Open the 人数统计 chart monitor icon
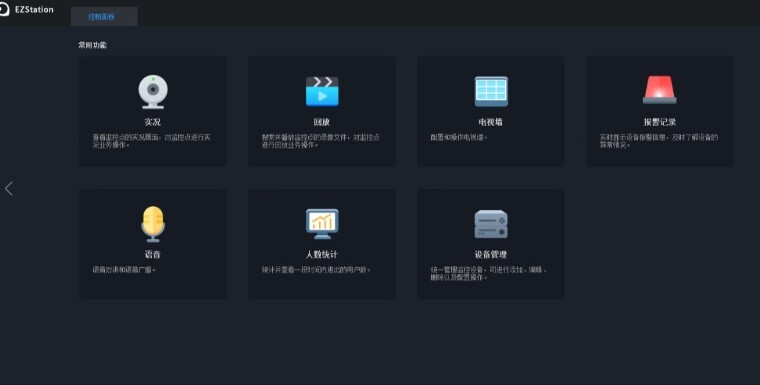The image size is (760, 385). [322, 224]
